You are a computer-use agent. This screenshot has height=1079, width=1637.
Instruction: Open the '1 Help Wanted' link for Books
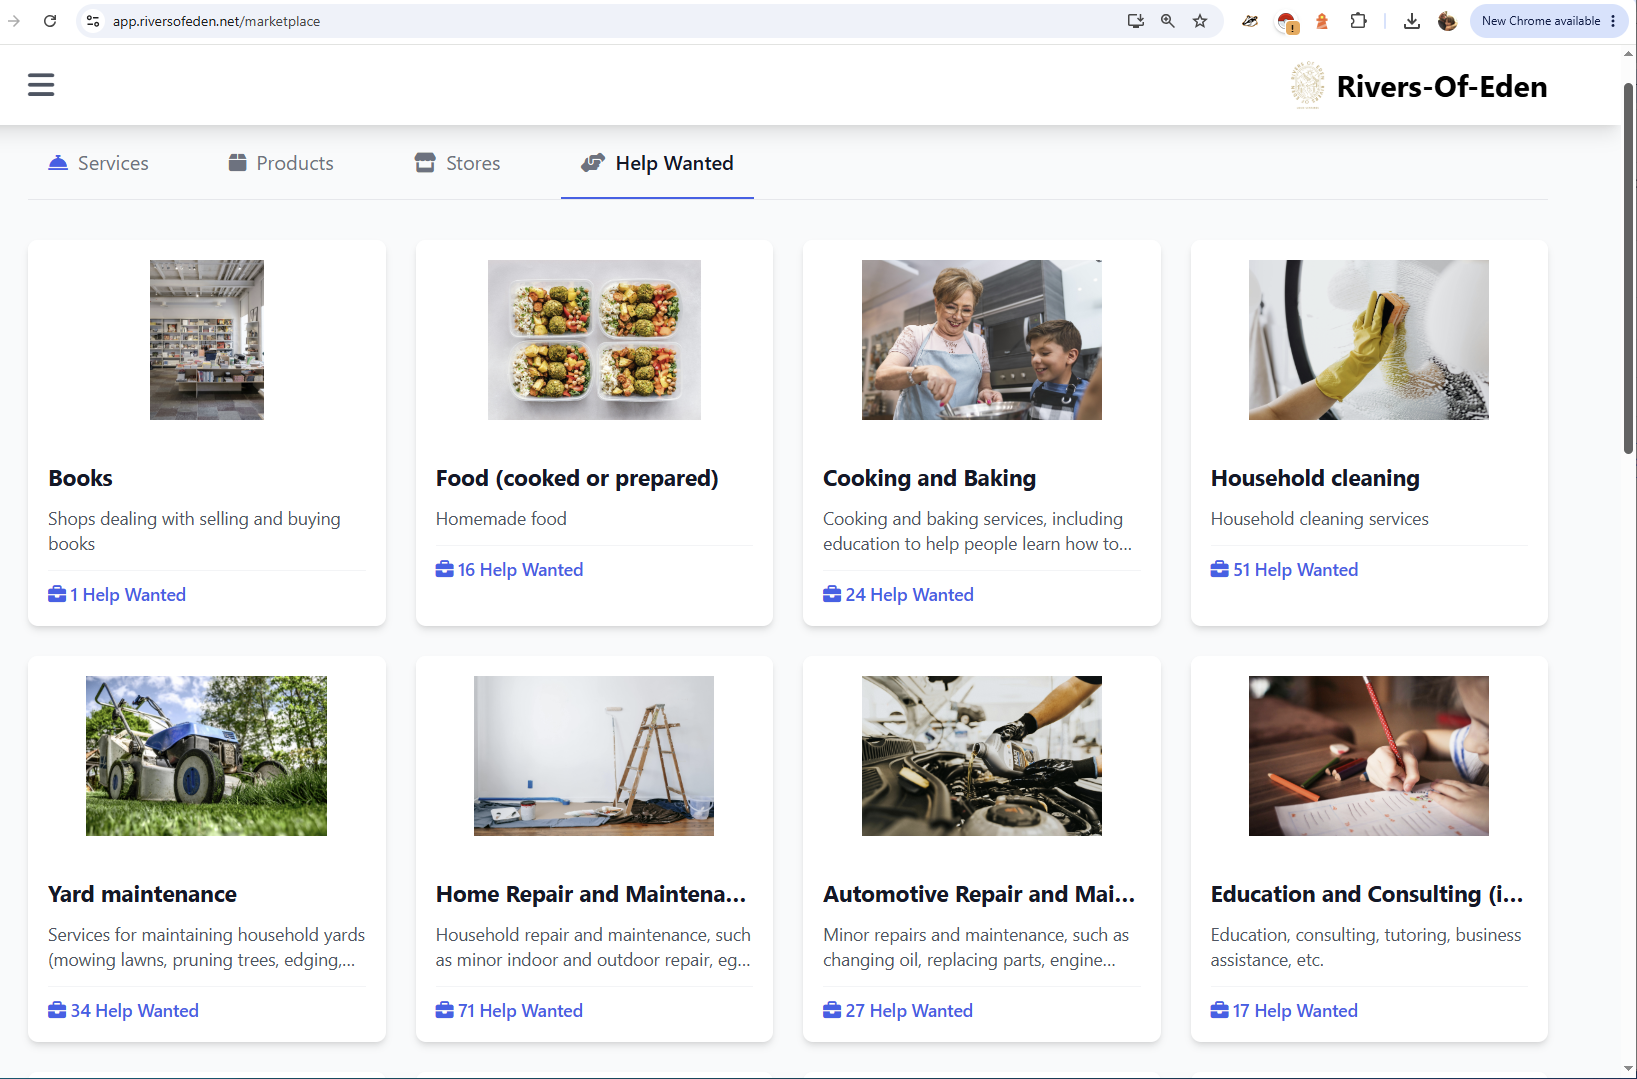tap(117, 595)
